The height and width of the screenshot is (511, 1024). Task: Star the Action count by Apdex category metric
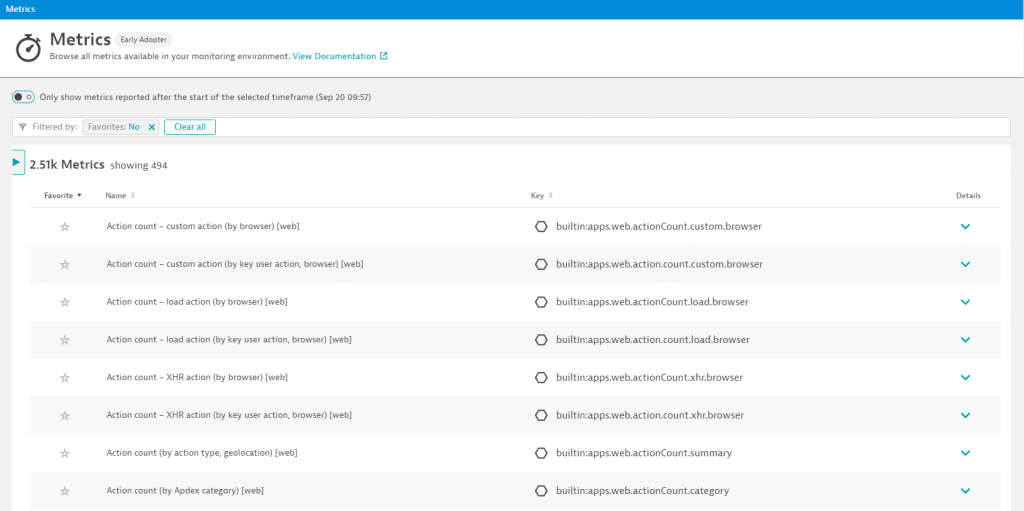click(65, 491)
